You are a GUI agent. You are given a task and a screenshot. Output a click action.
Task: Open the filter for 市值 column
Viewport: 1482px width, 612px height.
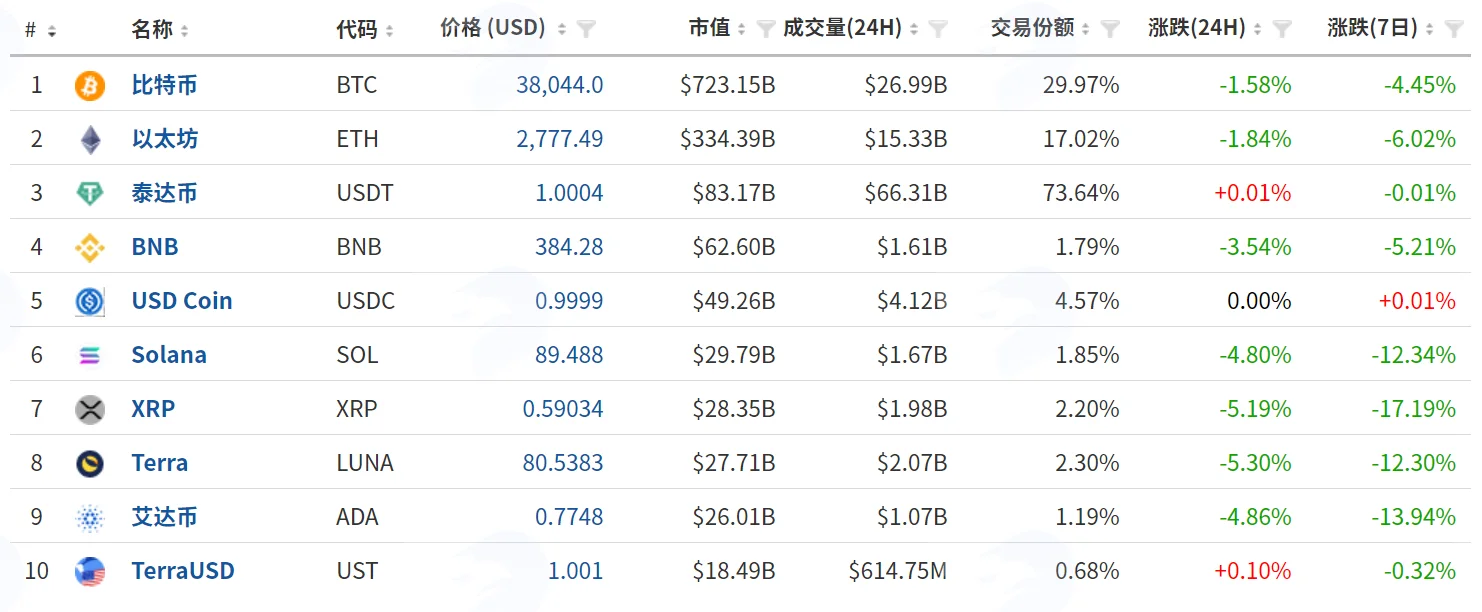tap(767, 30)
